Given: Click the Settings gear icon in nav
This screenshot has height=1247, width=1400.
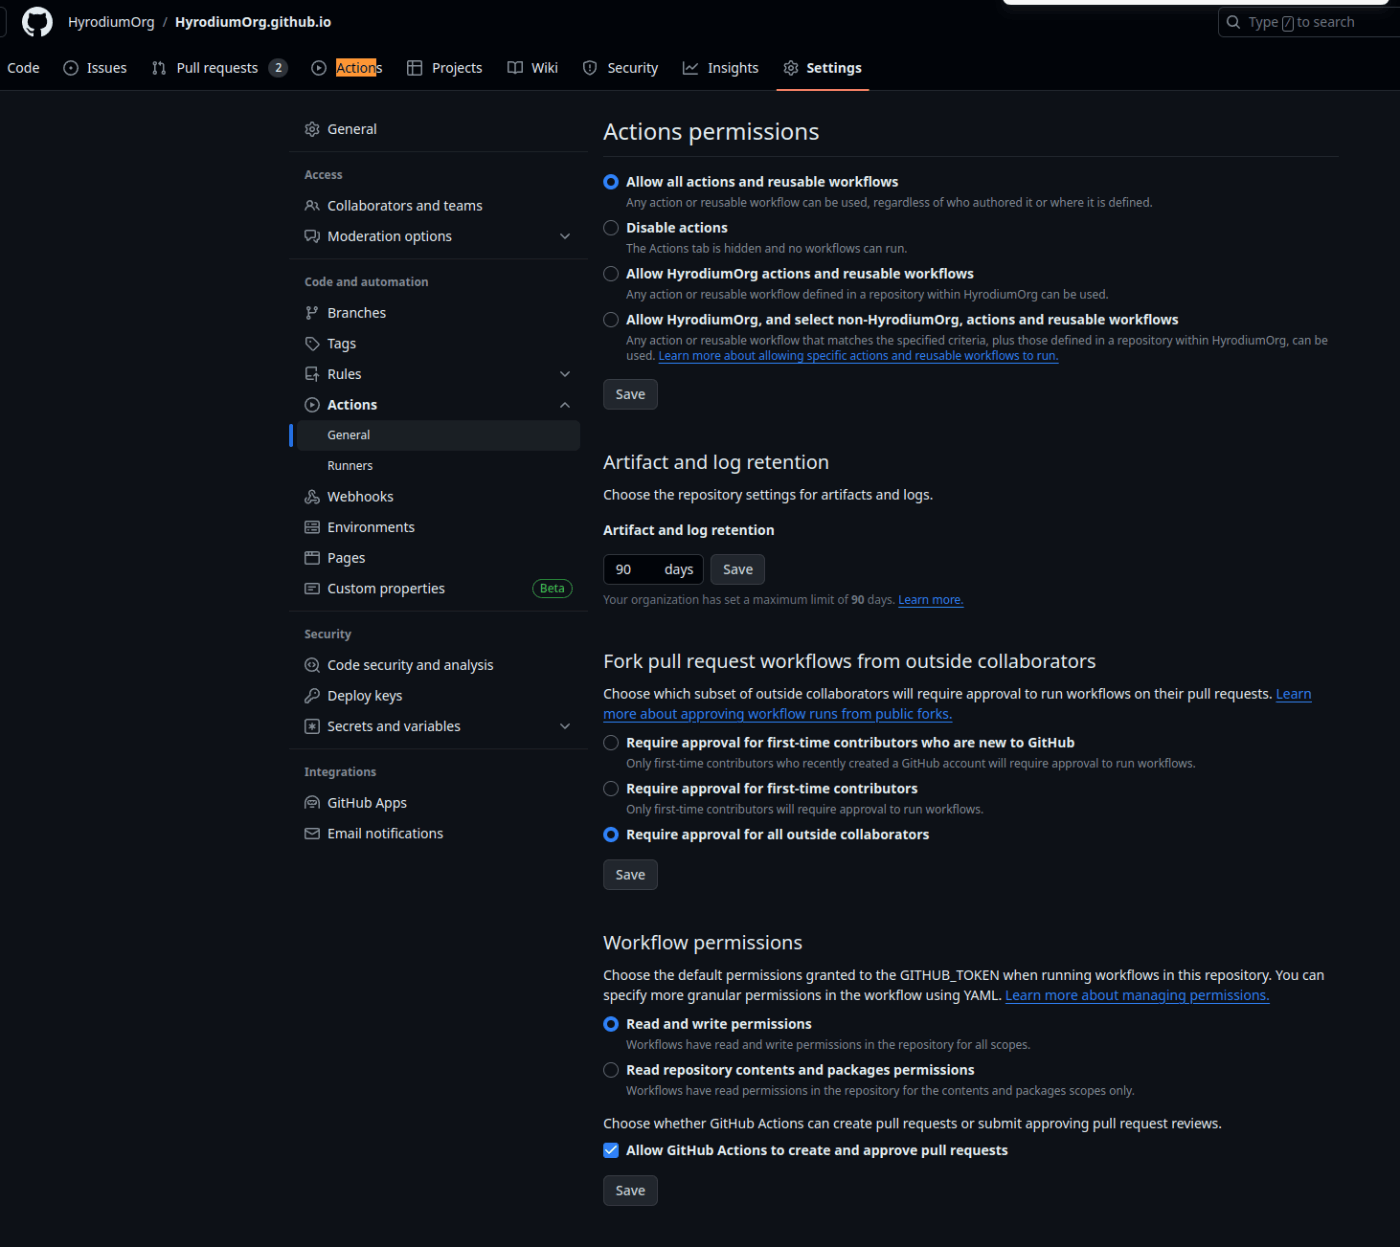Looking at the screenshot, I should pyautogui.click(x=791, y=68).
